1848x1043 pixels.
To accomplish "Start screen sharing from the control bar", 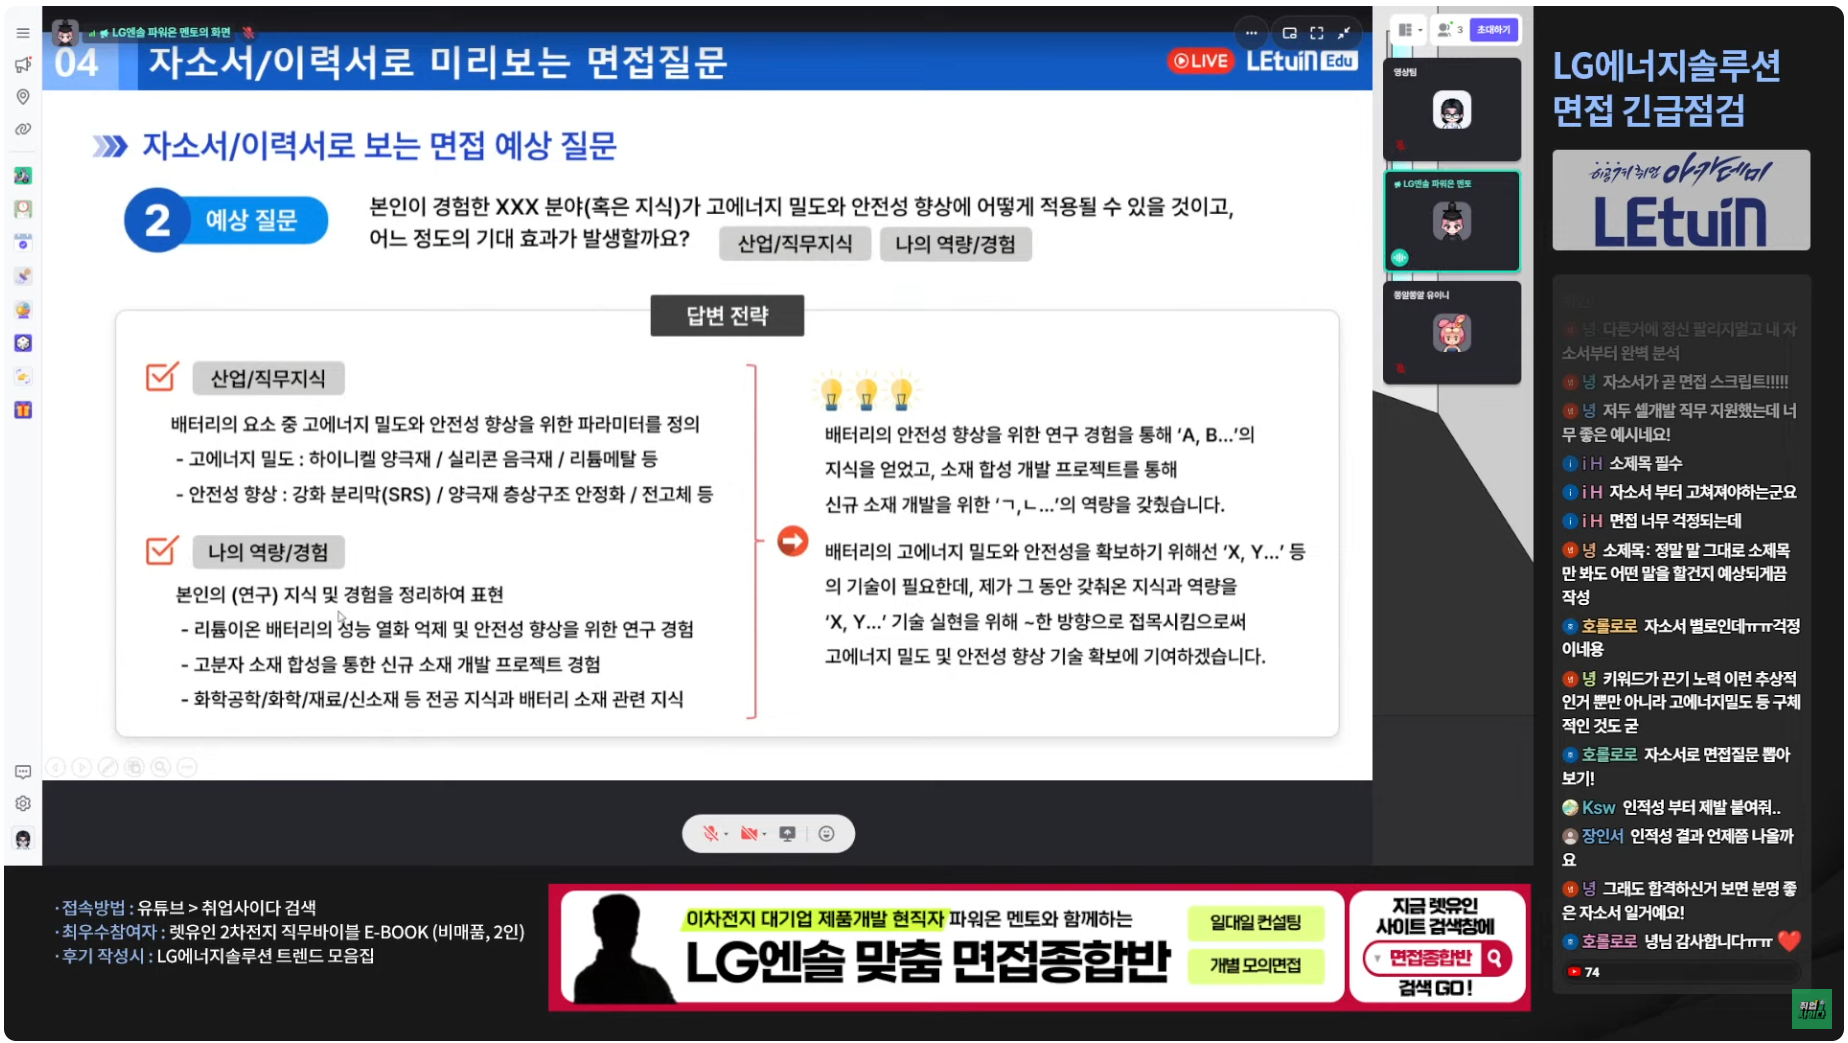I will pyautogui.click(x=788, y=834).
